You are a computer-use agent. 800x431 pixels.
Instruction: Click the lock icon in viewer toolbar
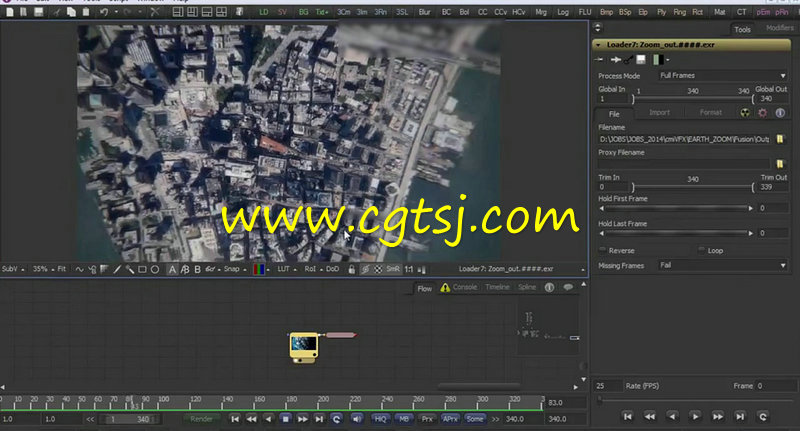point(352,269)
